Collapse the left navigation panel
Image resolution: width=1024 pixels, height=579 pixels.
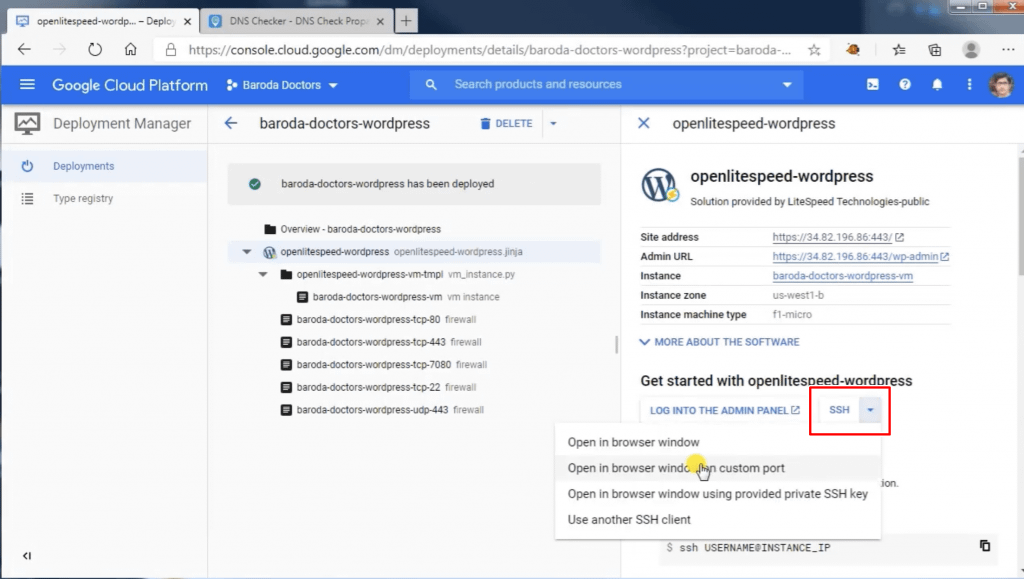coord(27,556)
